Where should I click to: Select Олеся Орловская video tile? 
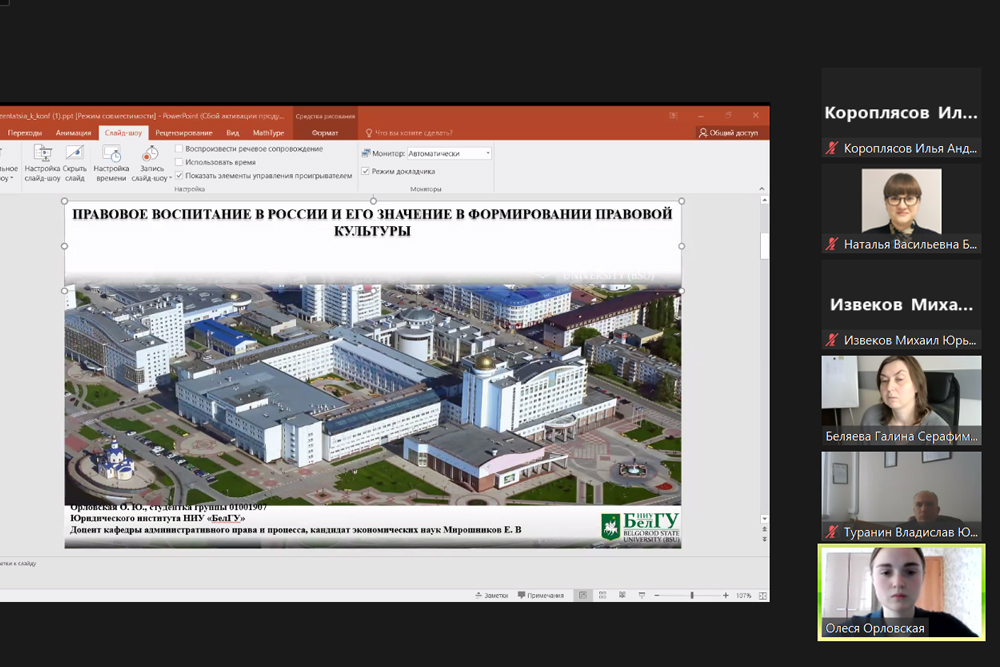(901, 591)
